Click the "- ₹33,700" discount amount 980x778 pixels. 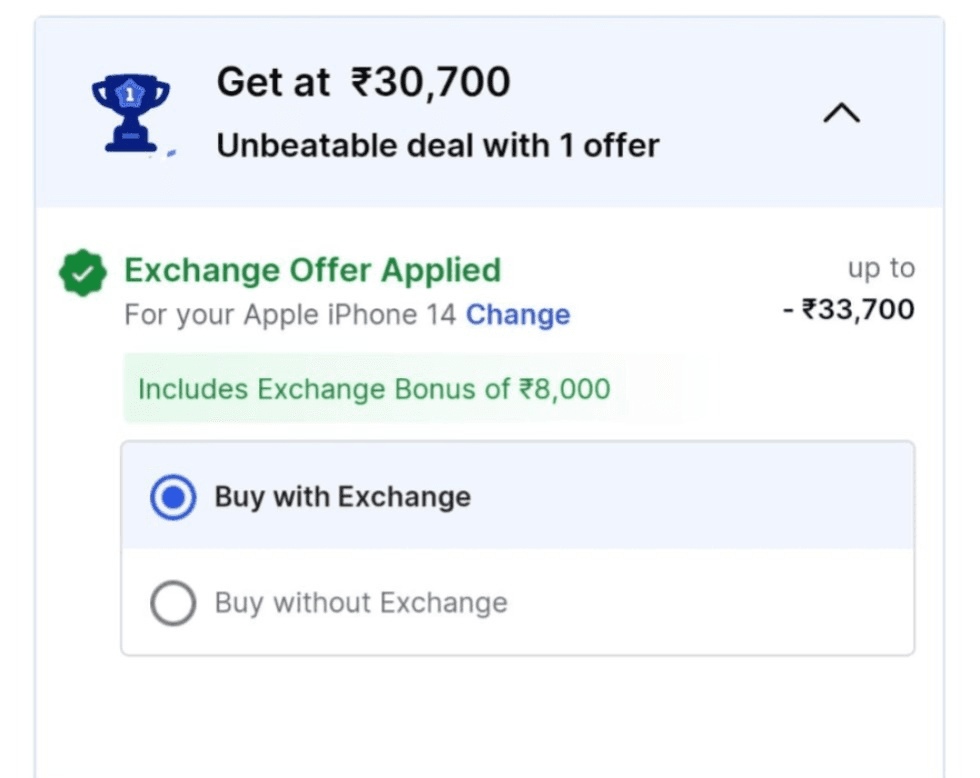[848, 309]
